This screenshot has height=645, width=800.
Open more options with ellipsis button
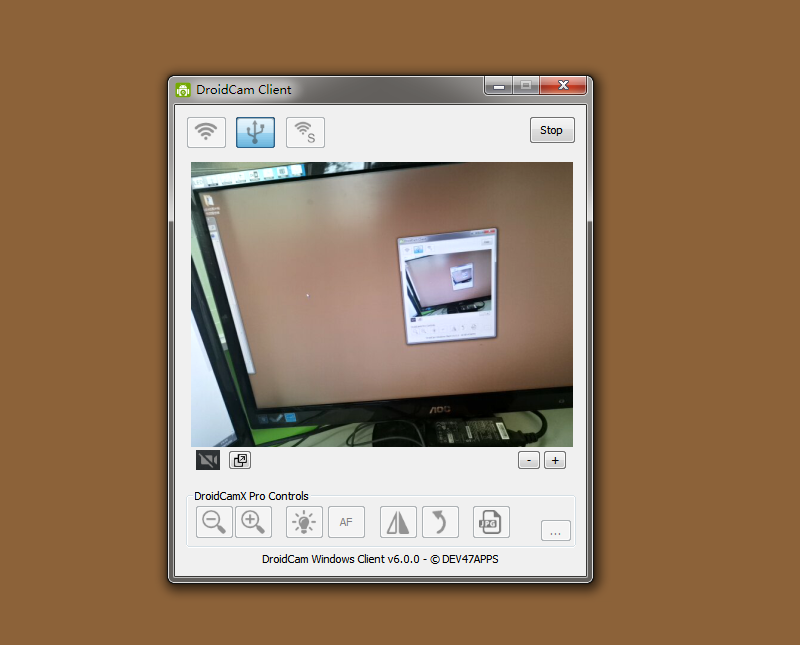point(556,531)
